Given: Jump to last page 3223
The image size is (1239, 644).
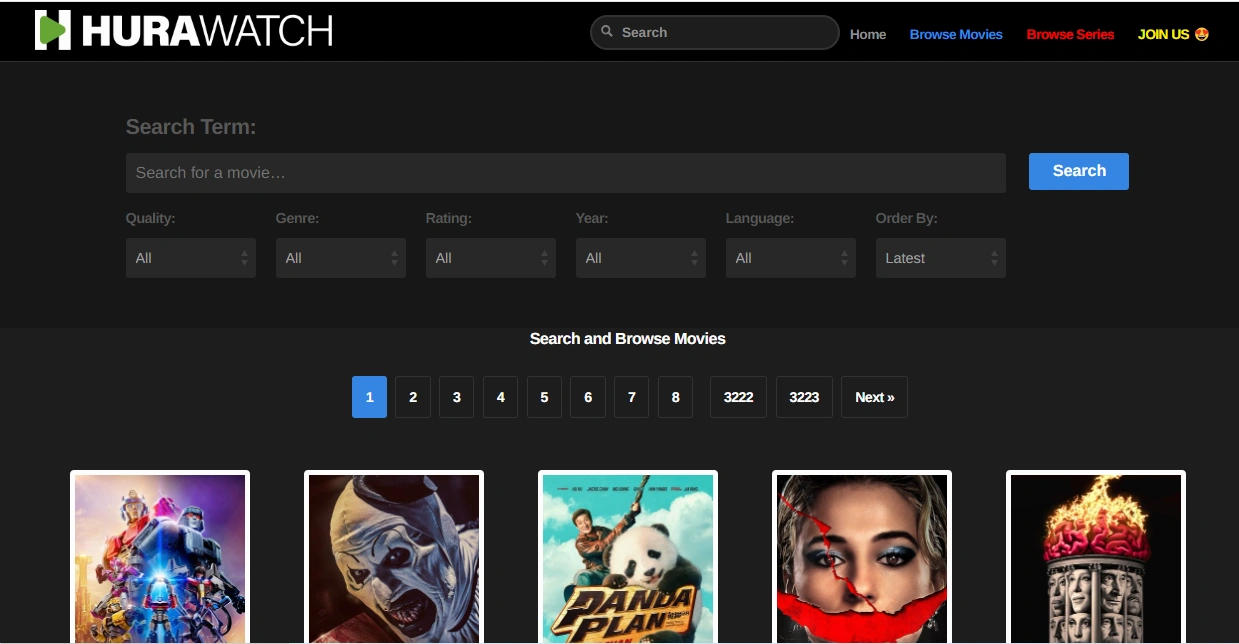Looking at the screenshot, I should [803, 397].
